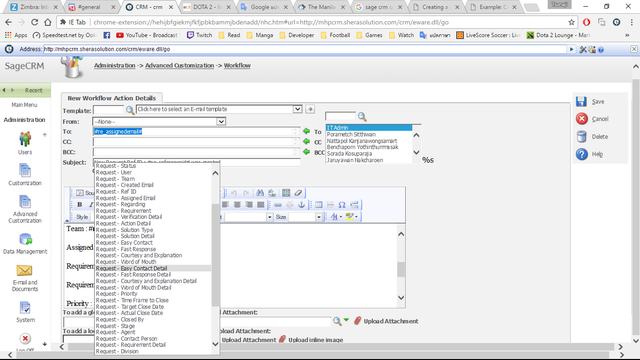
Task: Open the Customization icon in sidebar
Action: click(x=25, y=170)
